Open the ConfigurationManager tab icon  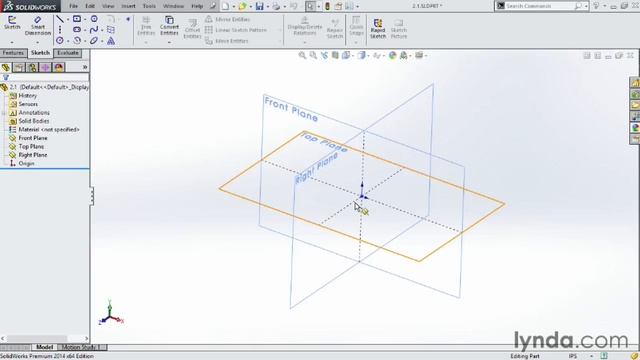(32, 67)
